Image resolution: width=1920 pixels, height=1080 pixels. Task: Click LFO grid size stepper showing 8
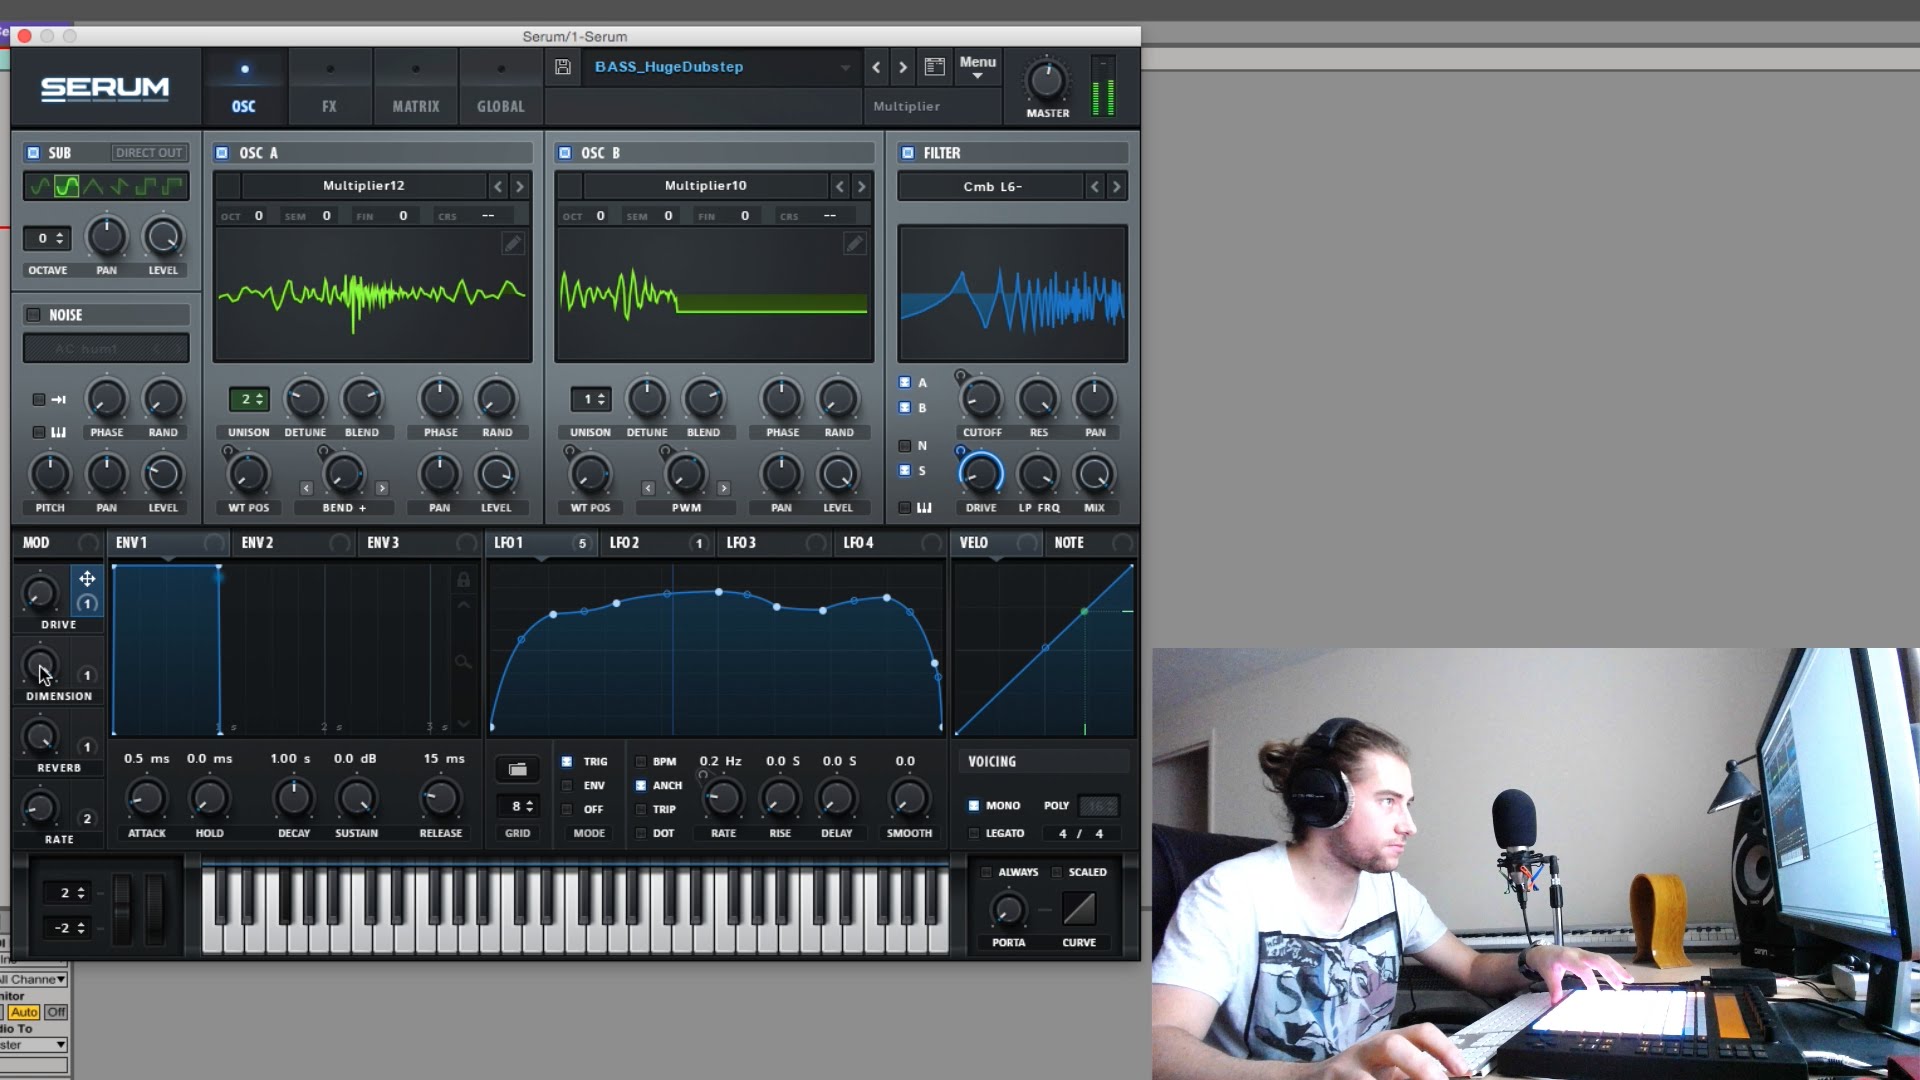[x=517, y=806]
